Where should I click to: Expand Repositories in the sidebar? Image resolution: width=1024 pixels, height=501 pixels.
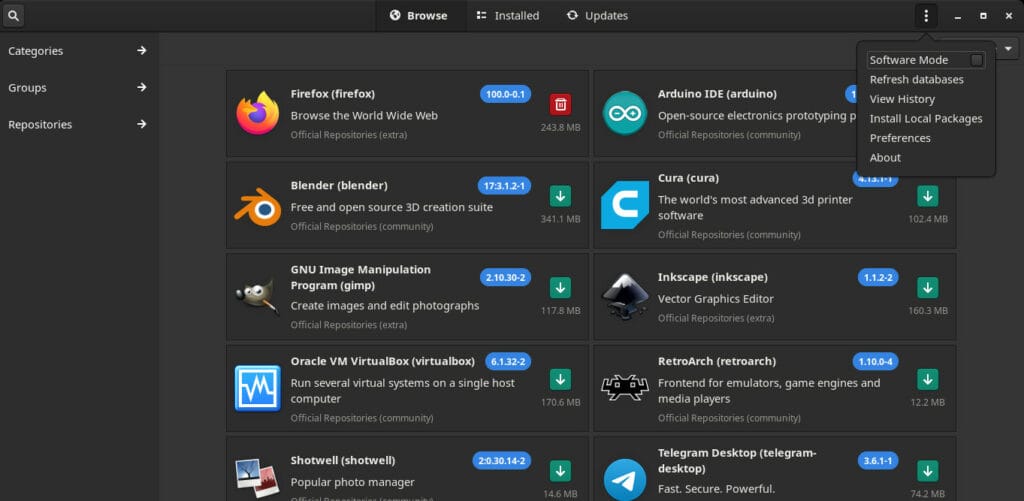pyautogui.click(x=78, y=124)
